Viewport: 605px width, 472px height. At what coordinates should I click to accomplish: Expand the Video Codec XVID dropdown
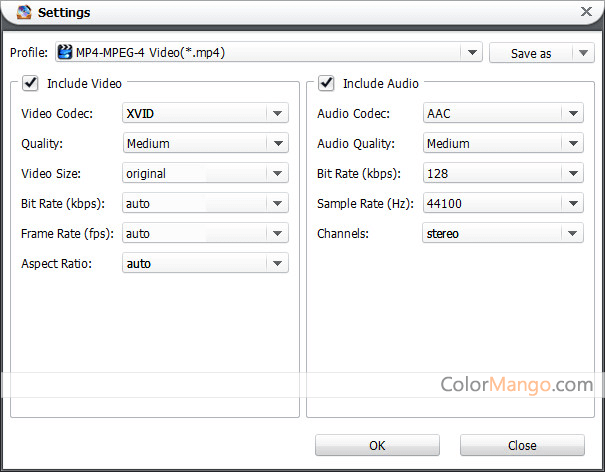[205, 113]
